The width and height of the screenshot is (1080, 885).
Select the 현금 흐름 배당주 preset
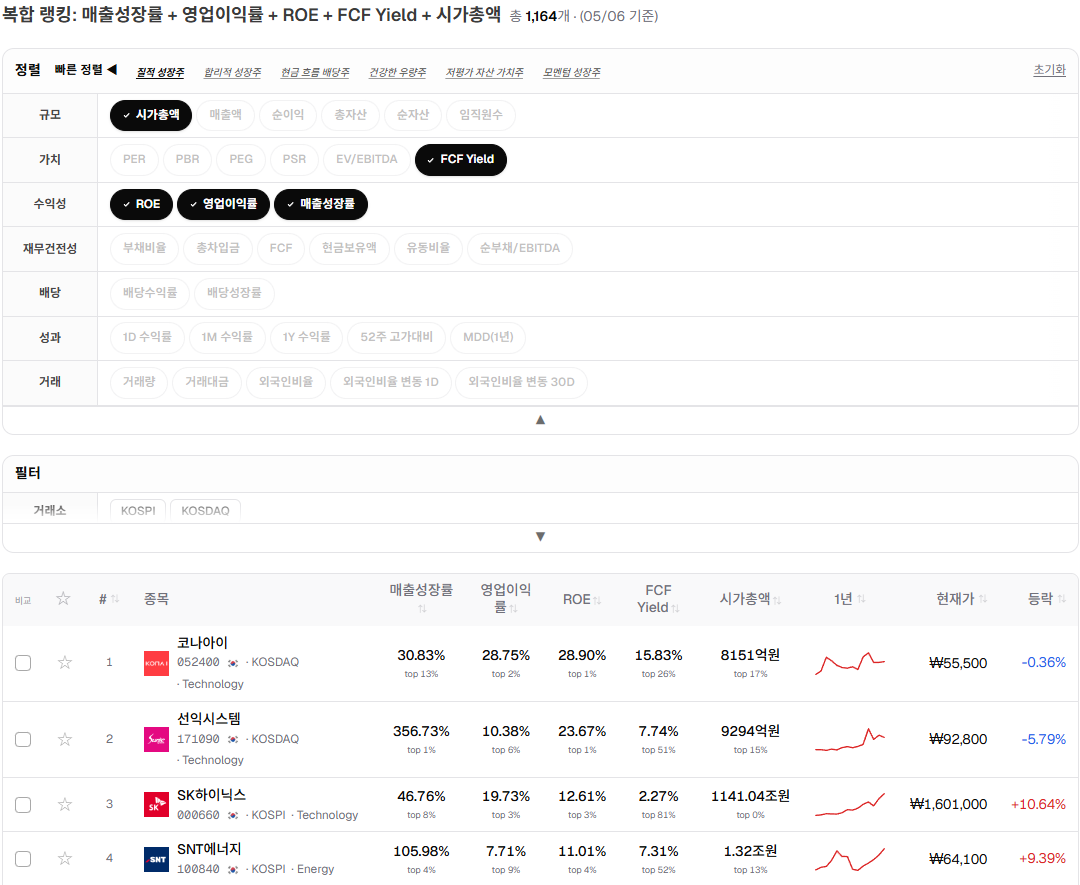click(315, 72)
